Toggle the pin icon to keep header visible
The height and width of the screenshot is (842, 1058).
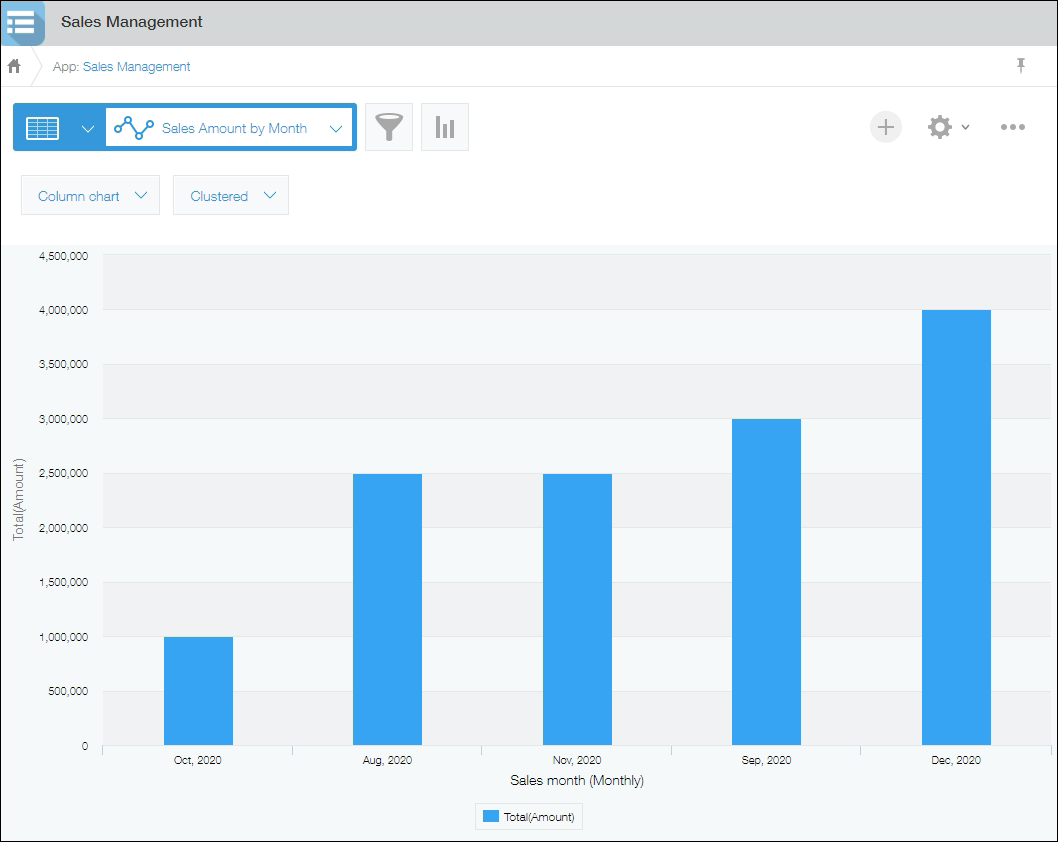click(1021, 65)
